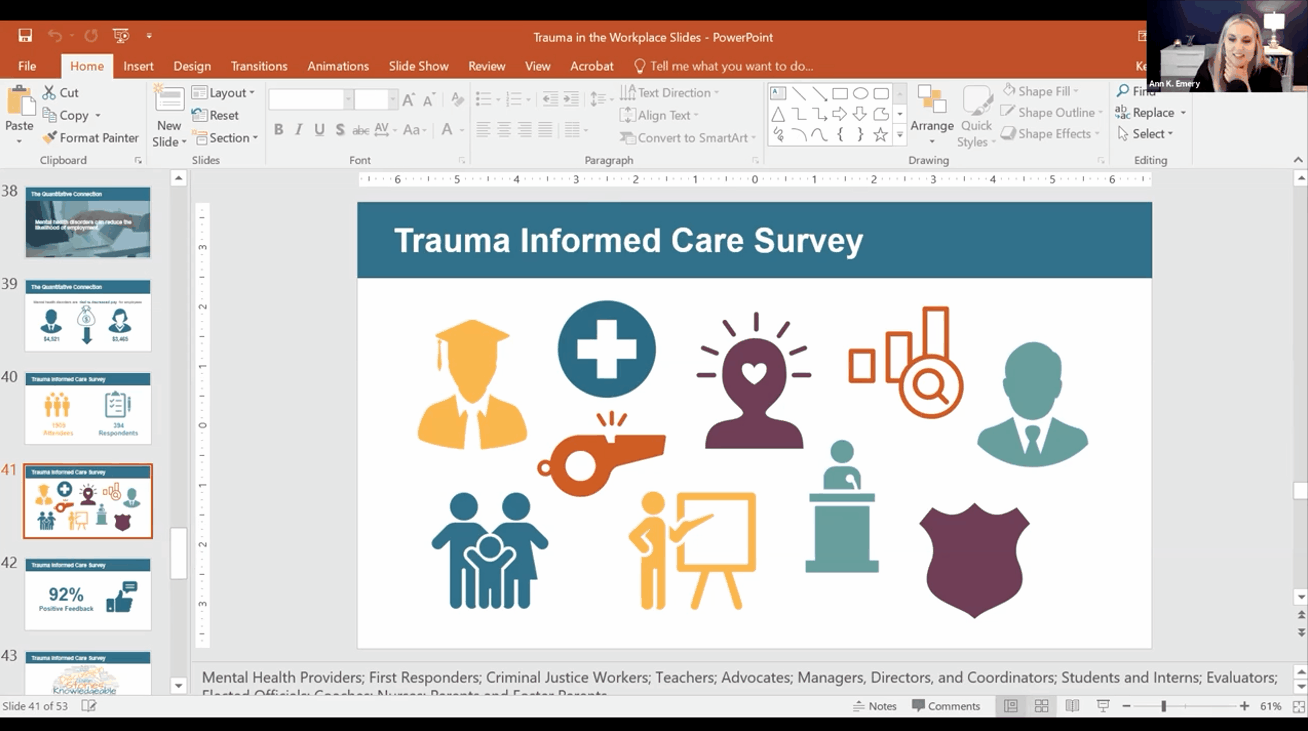
Task: Toggle Center paragraph alignment
Action: coord(504,130)
